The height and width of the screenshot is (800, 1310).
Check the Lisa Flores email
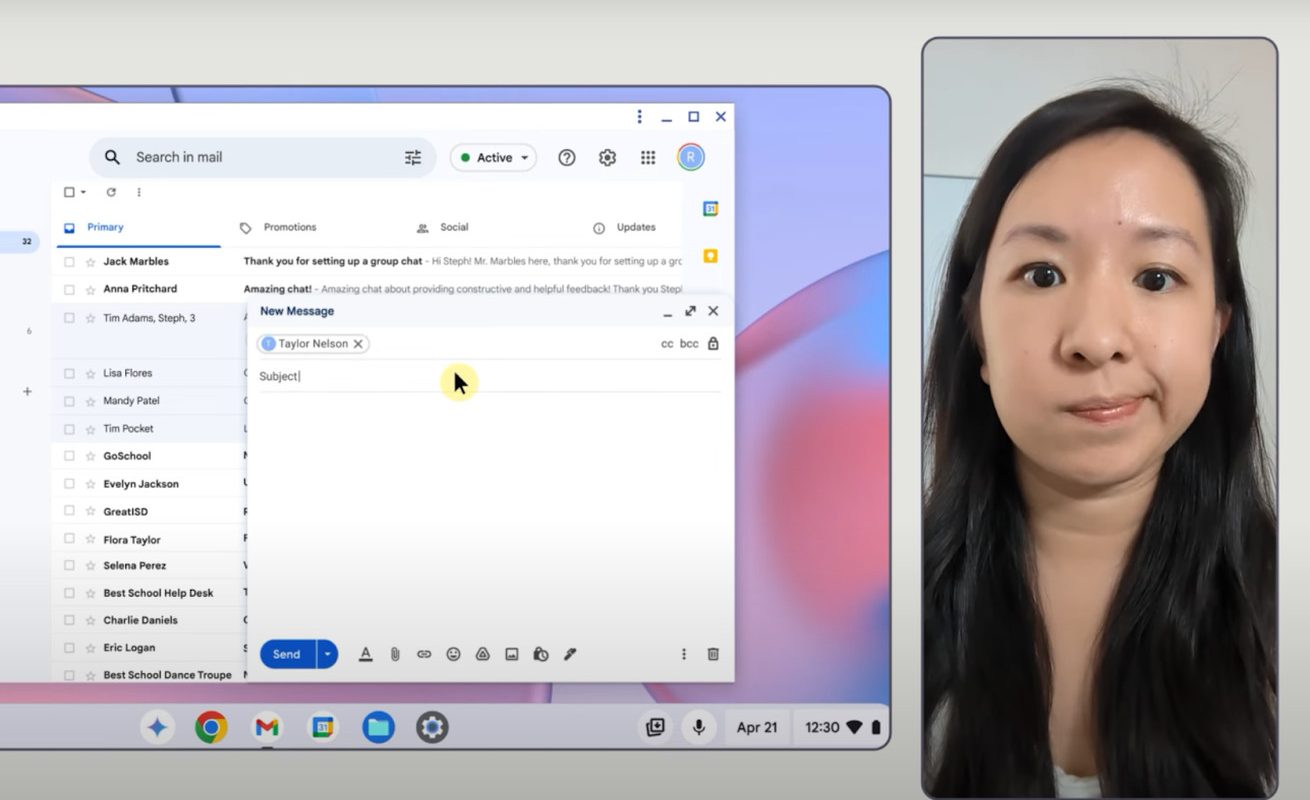click(69, 374)
